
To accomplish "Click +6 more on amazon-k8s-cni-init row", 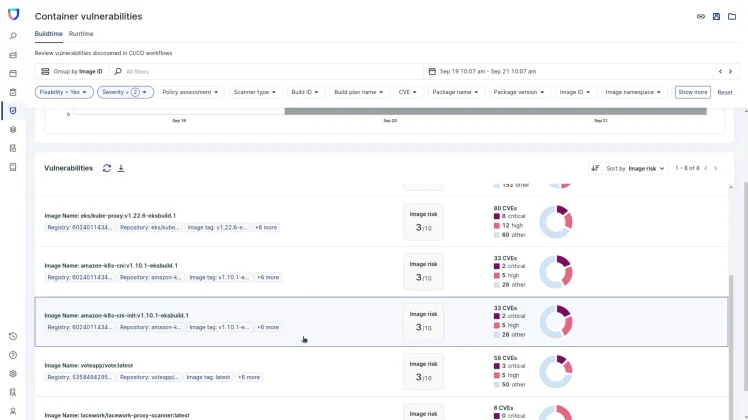I will pos(268,327).
